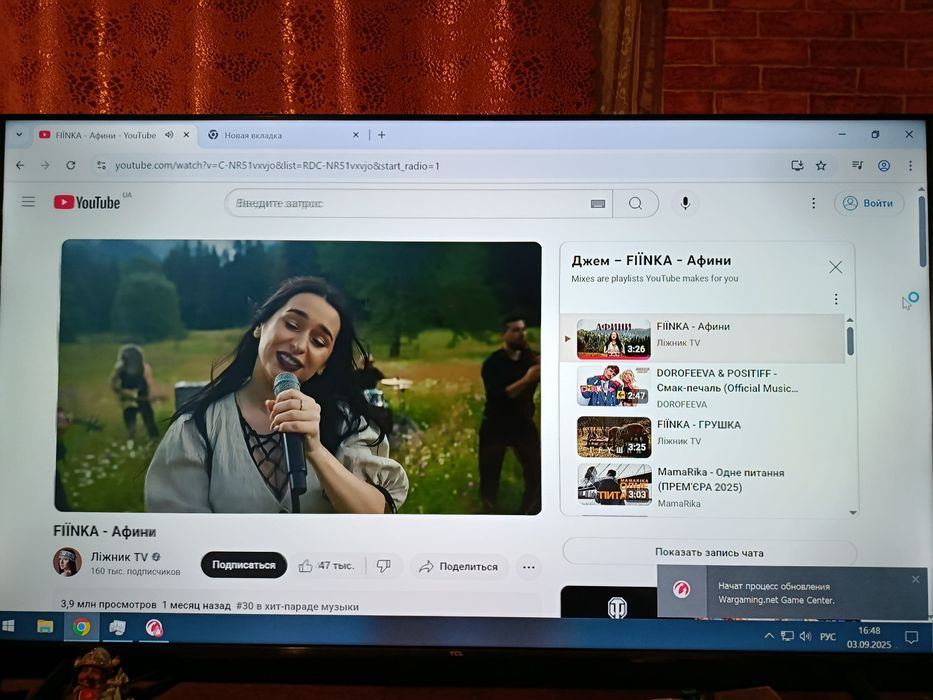The height and width of the screenshot is (700, 933).
Task: Close the FIÏNKA YouTube tab
Action: (186, 135)
